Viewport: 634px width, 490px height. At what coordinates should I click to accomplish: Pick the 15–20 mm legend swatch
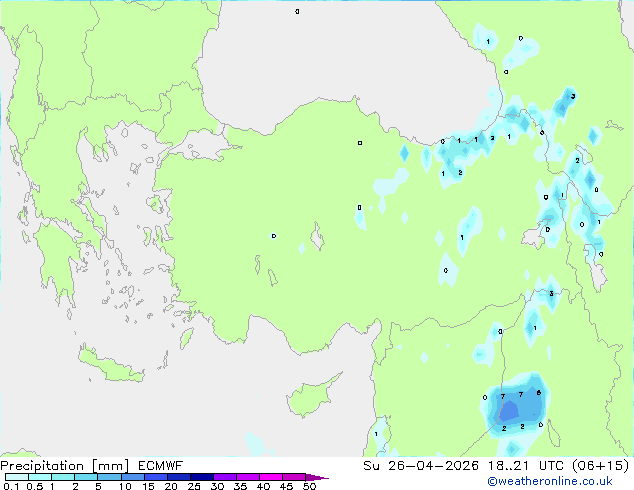(155, 477)
